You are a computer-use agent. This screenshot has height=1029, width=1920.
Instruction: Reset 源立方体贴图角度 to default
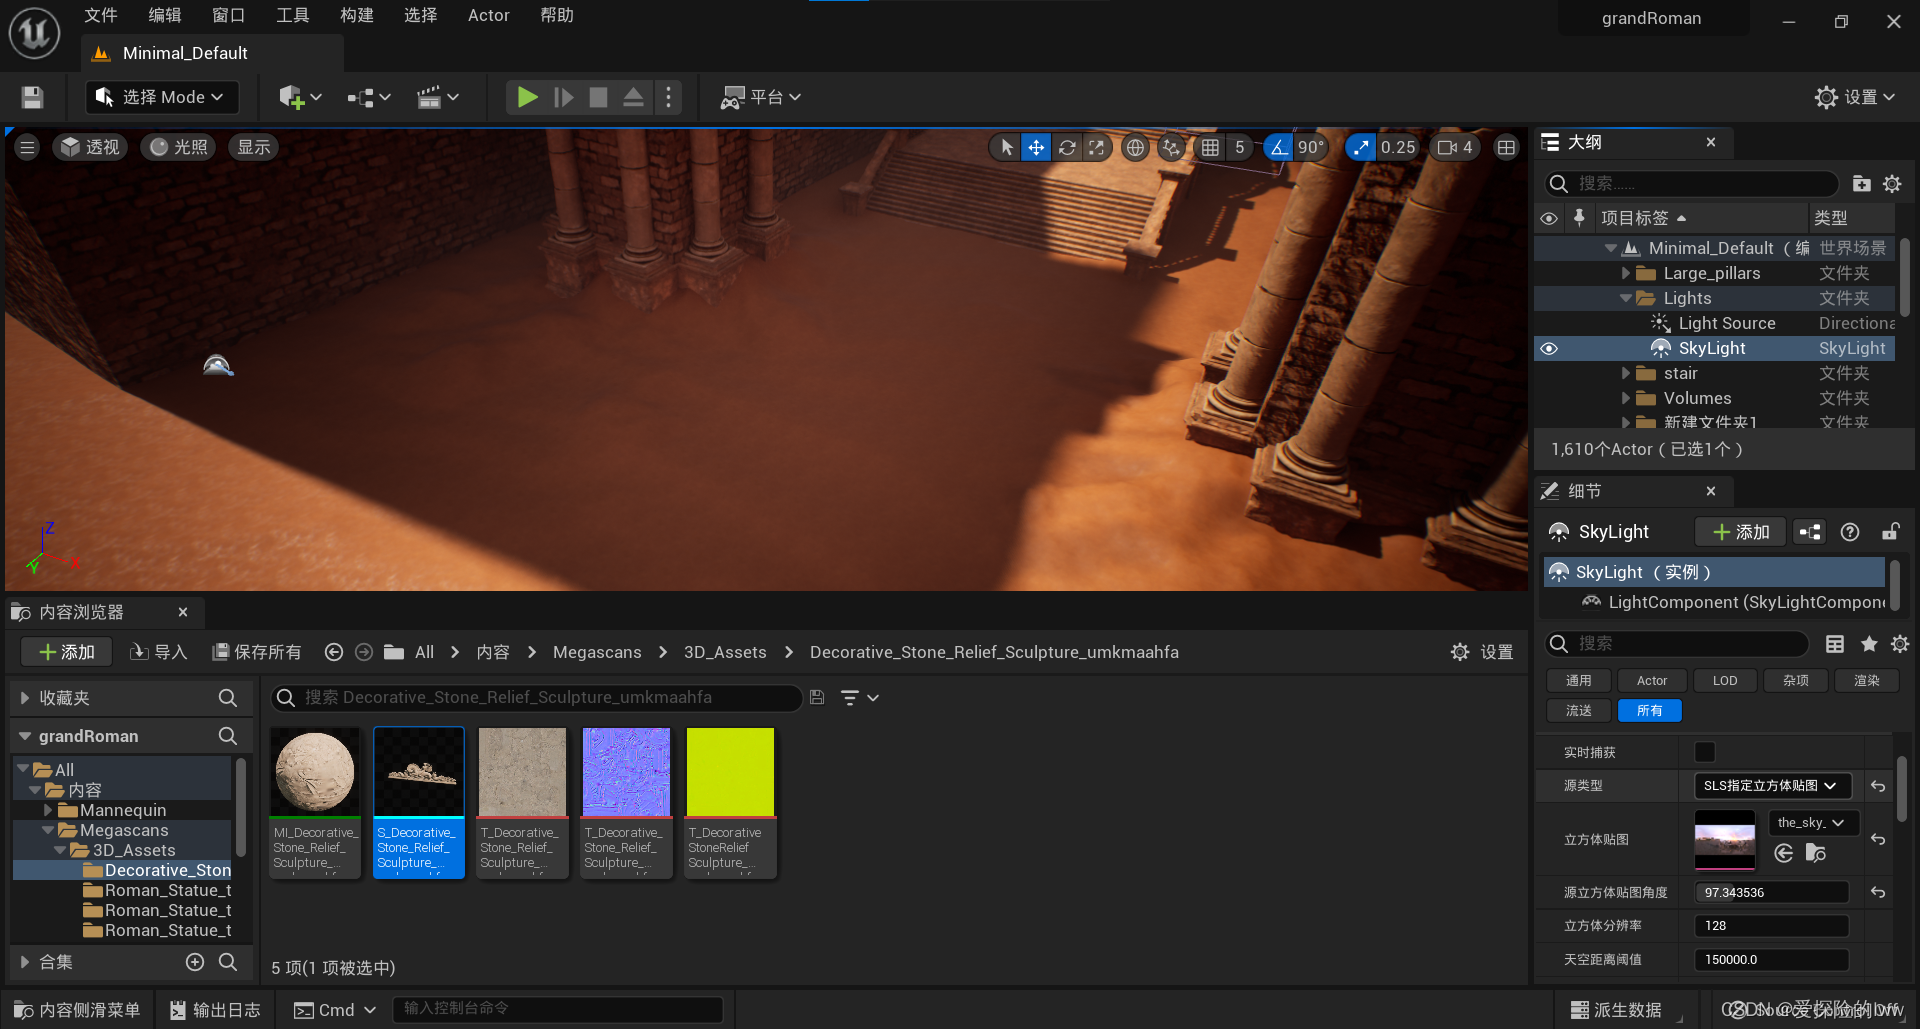[1878, 892]
